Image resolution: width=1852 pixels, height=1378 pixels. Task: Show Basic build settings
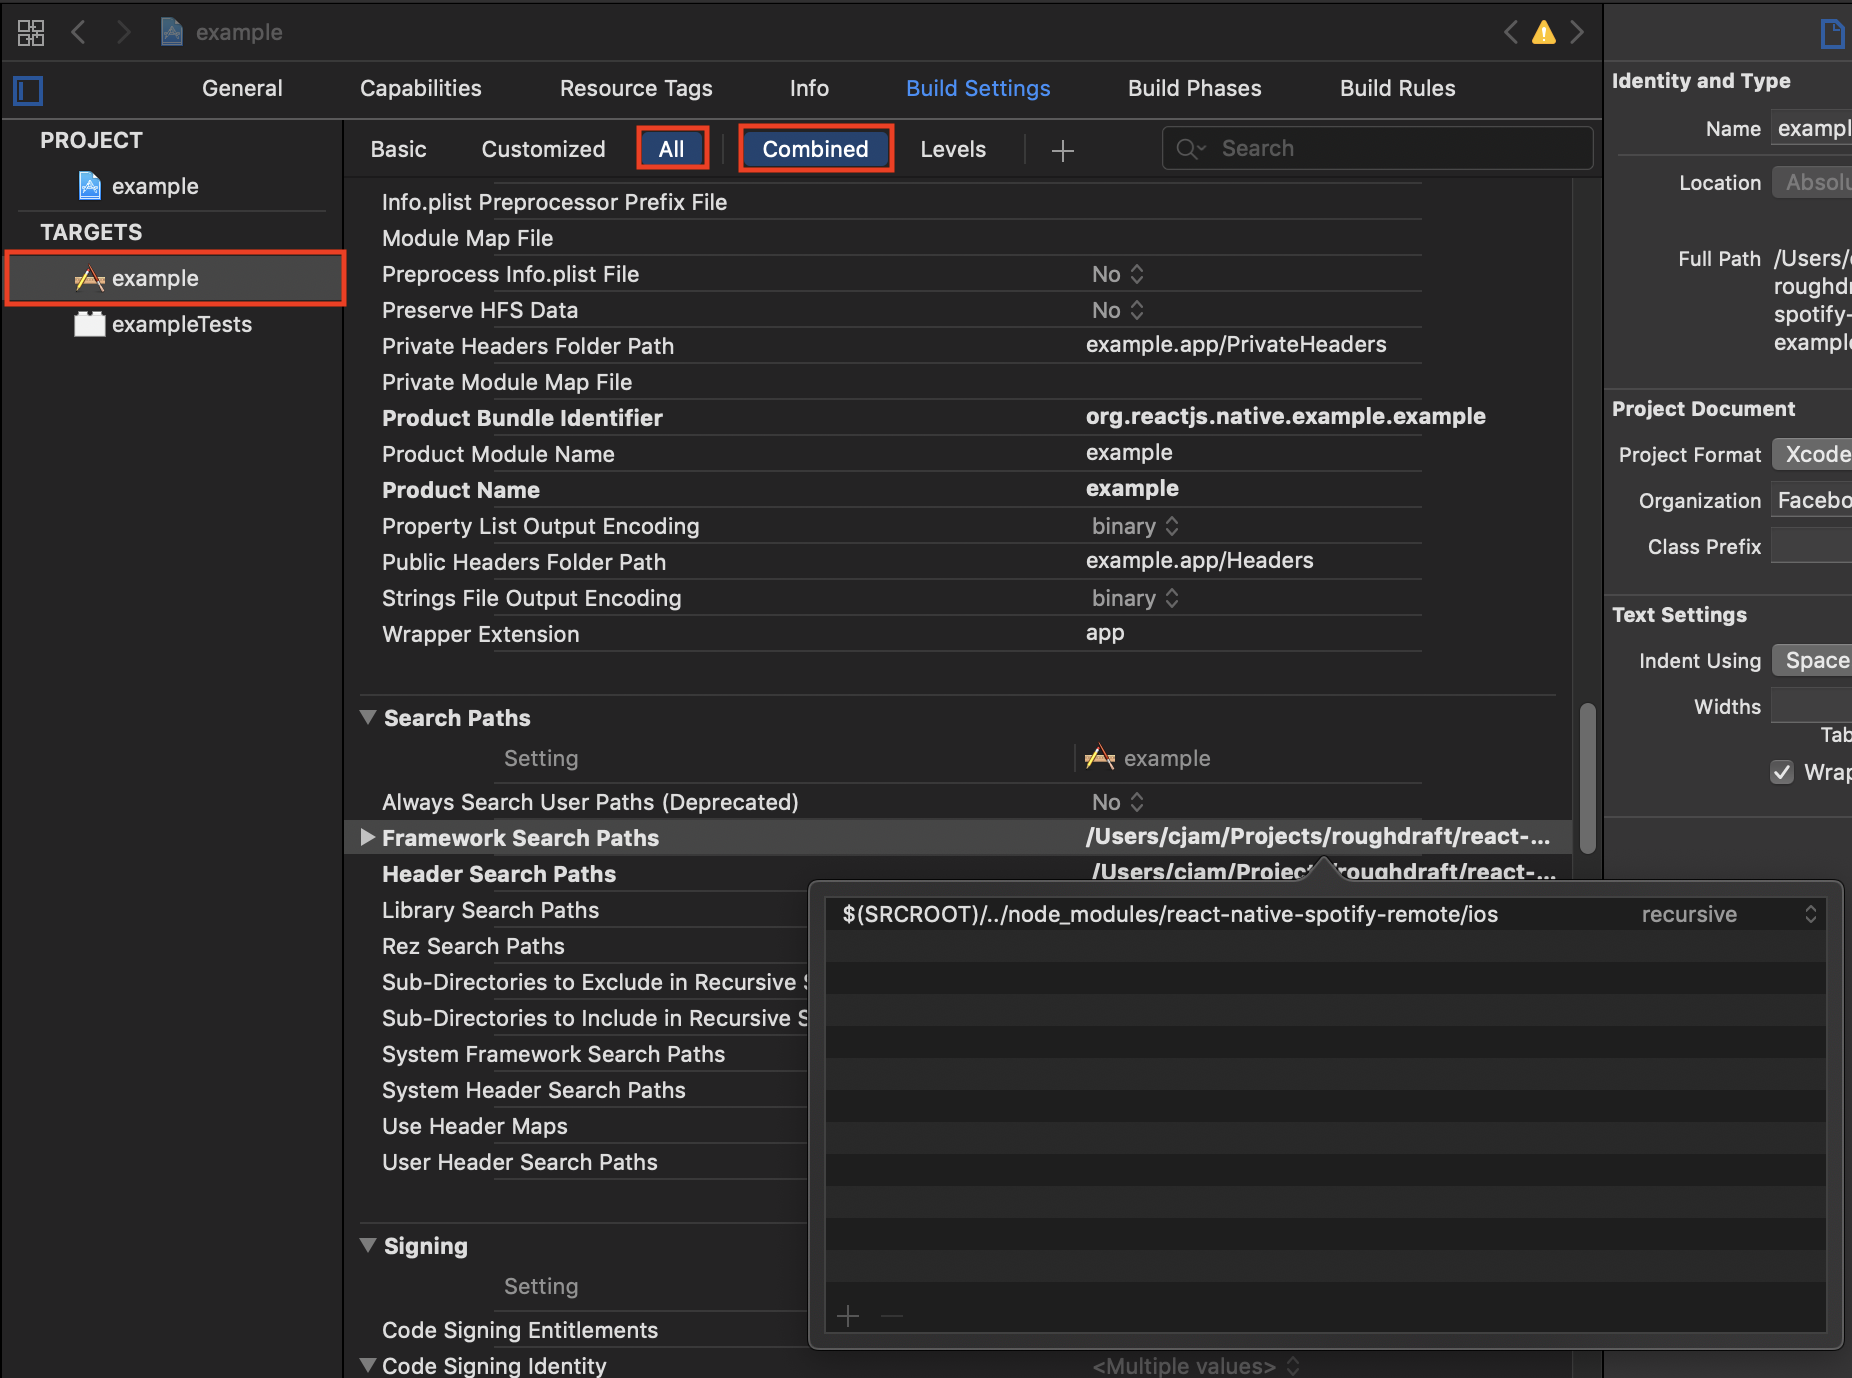coord(398,149)
